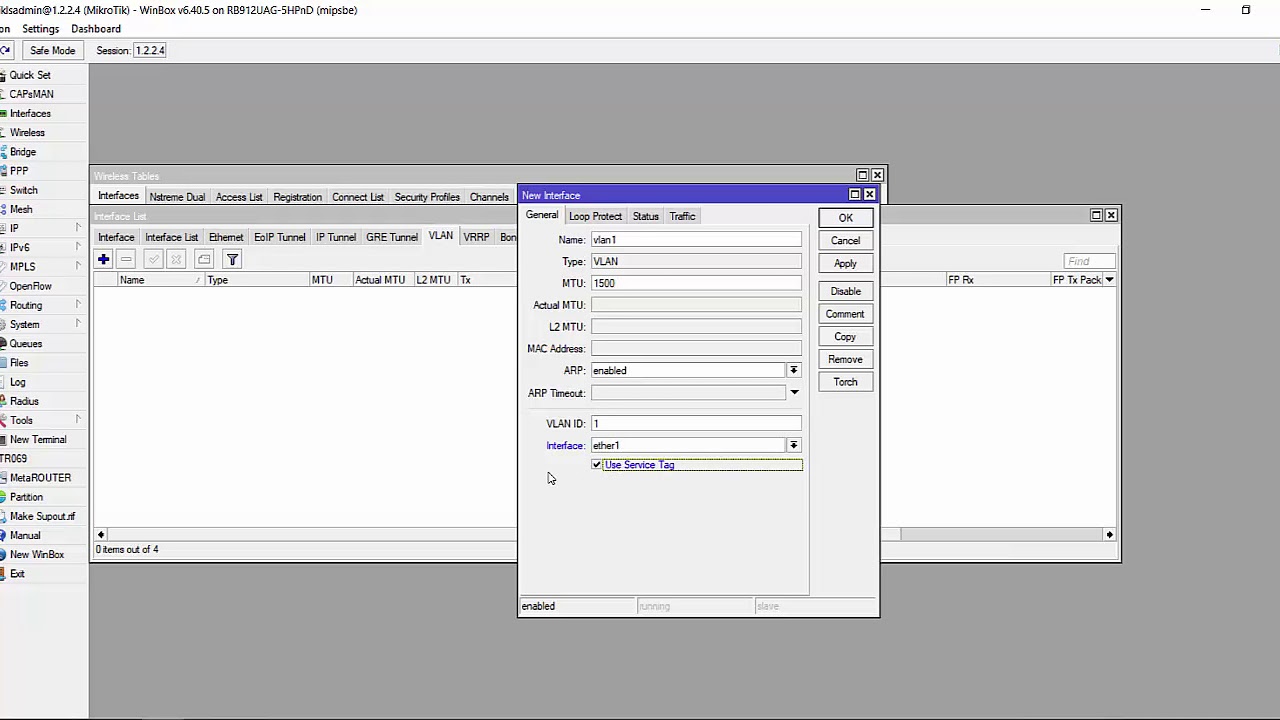1280x720 pixels.
Task: Open the Interface dropdown arrow
Action: (x=794, y=446)
